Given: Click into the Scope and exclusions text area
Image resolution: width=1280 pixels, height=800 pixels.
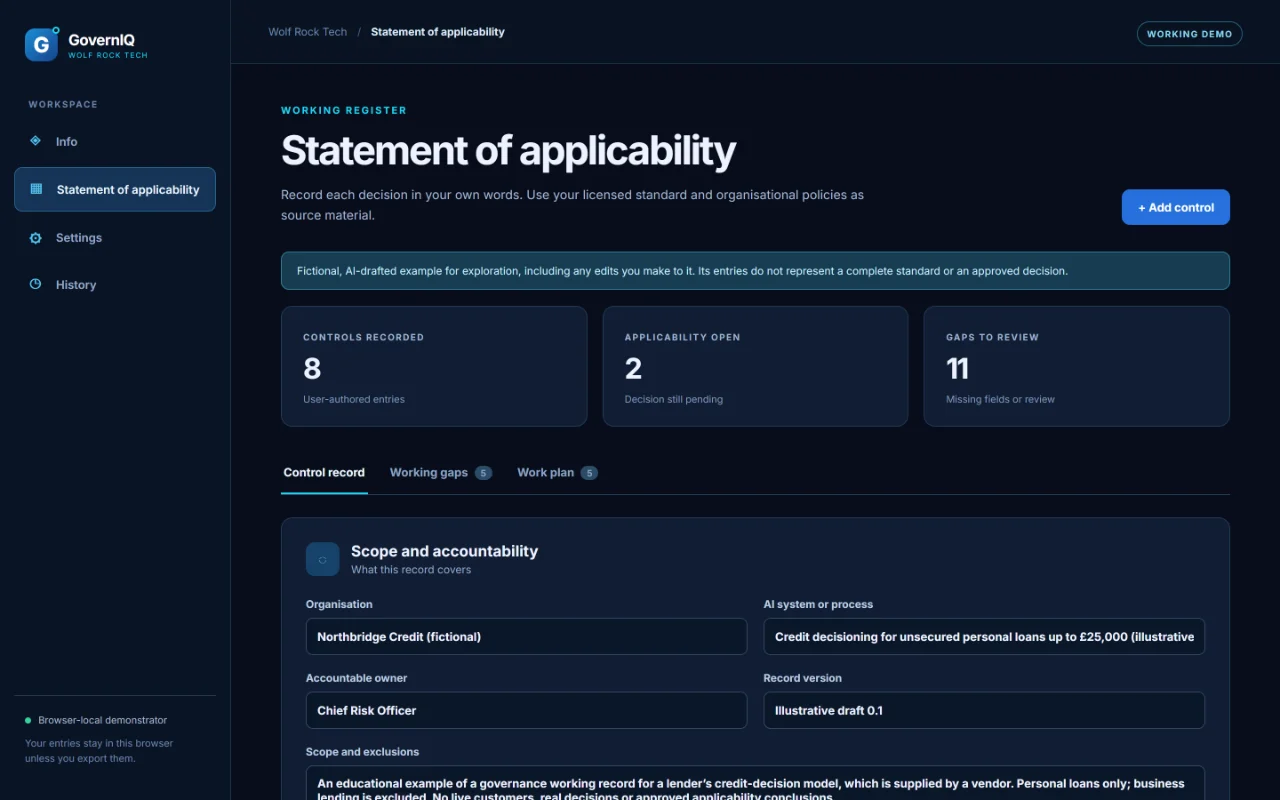Looking at the screenshot, I should pos(755,783).
